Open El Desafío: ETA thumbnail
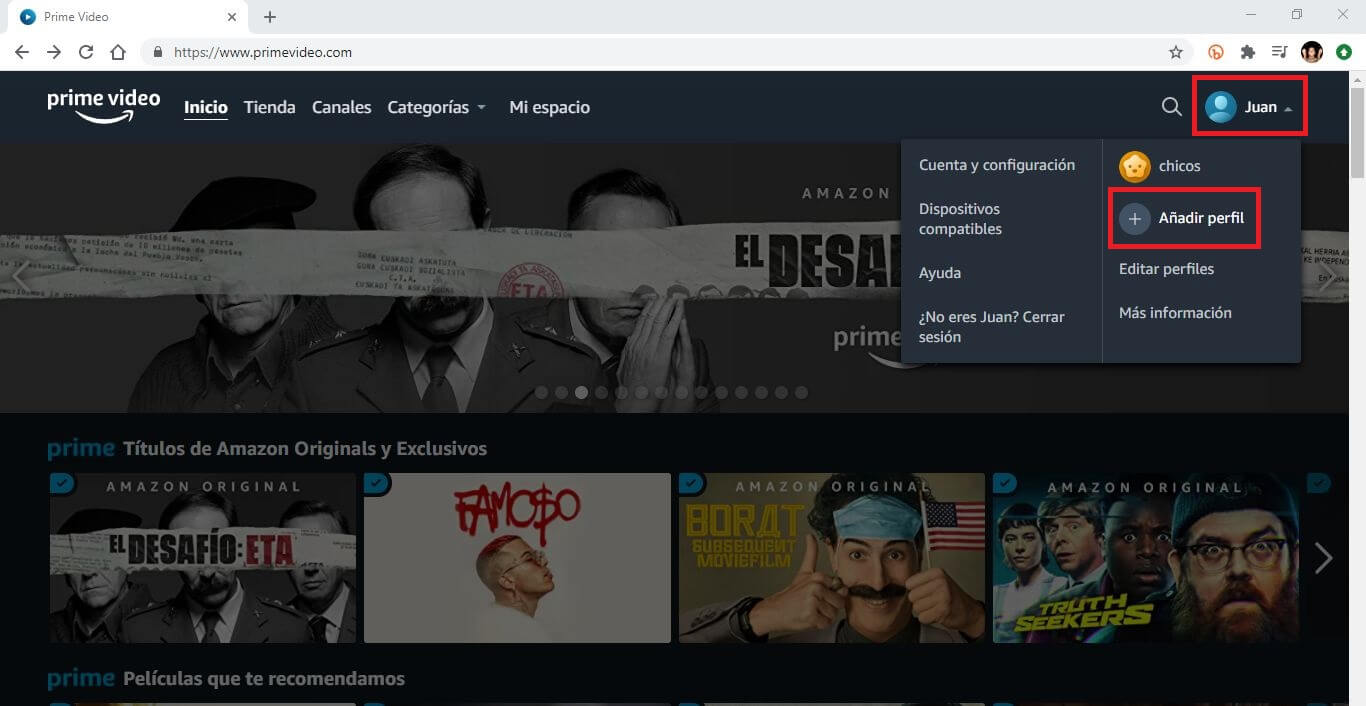The height and width of the screenshot is (706, 1366). click(x=203, y=558)
